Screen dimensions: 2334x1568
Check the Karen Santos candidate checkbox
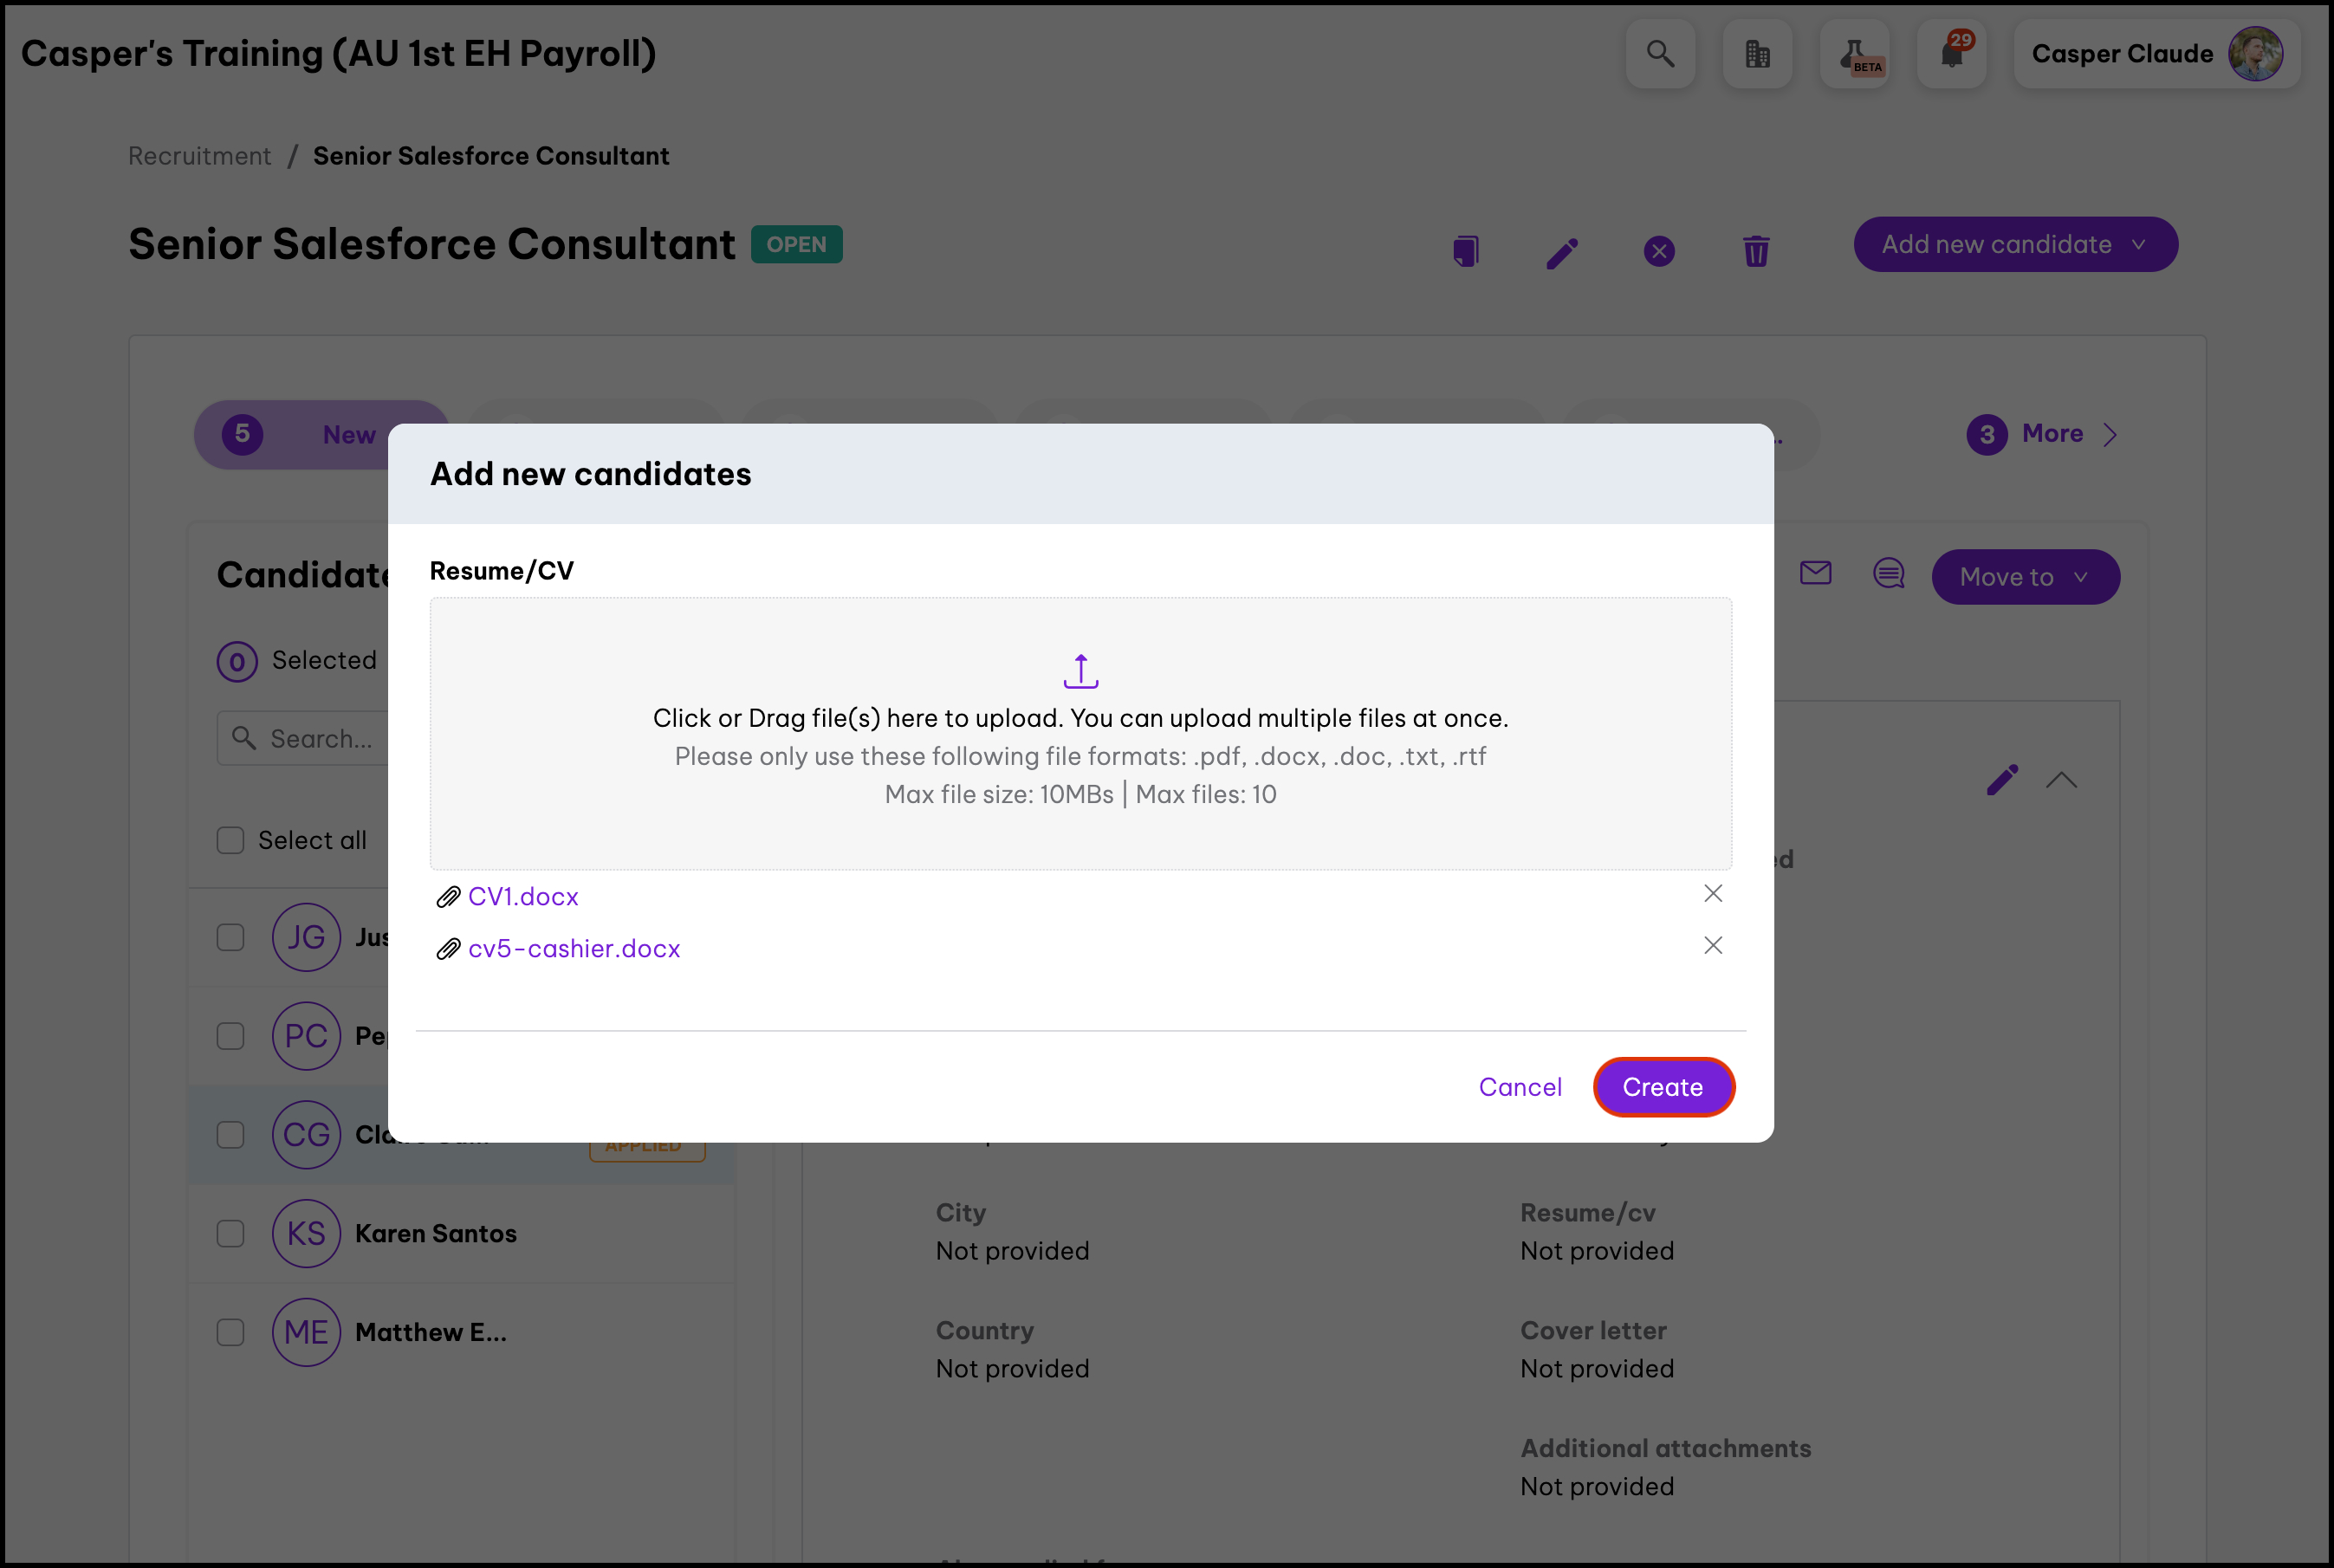pos(231,1233)
